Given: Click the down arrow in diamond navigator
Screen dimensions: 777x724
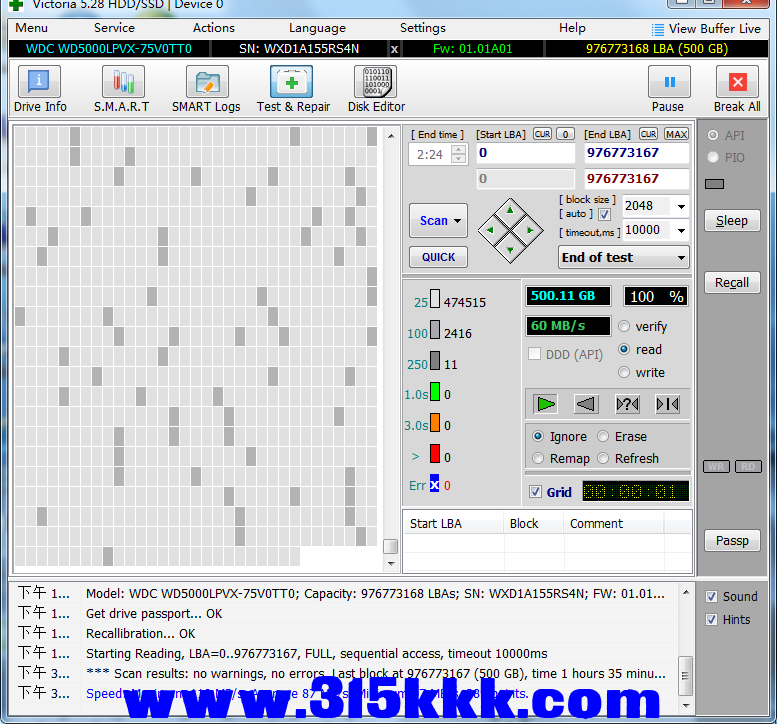Looking at the screenshot, I should [x=510, y=250].
